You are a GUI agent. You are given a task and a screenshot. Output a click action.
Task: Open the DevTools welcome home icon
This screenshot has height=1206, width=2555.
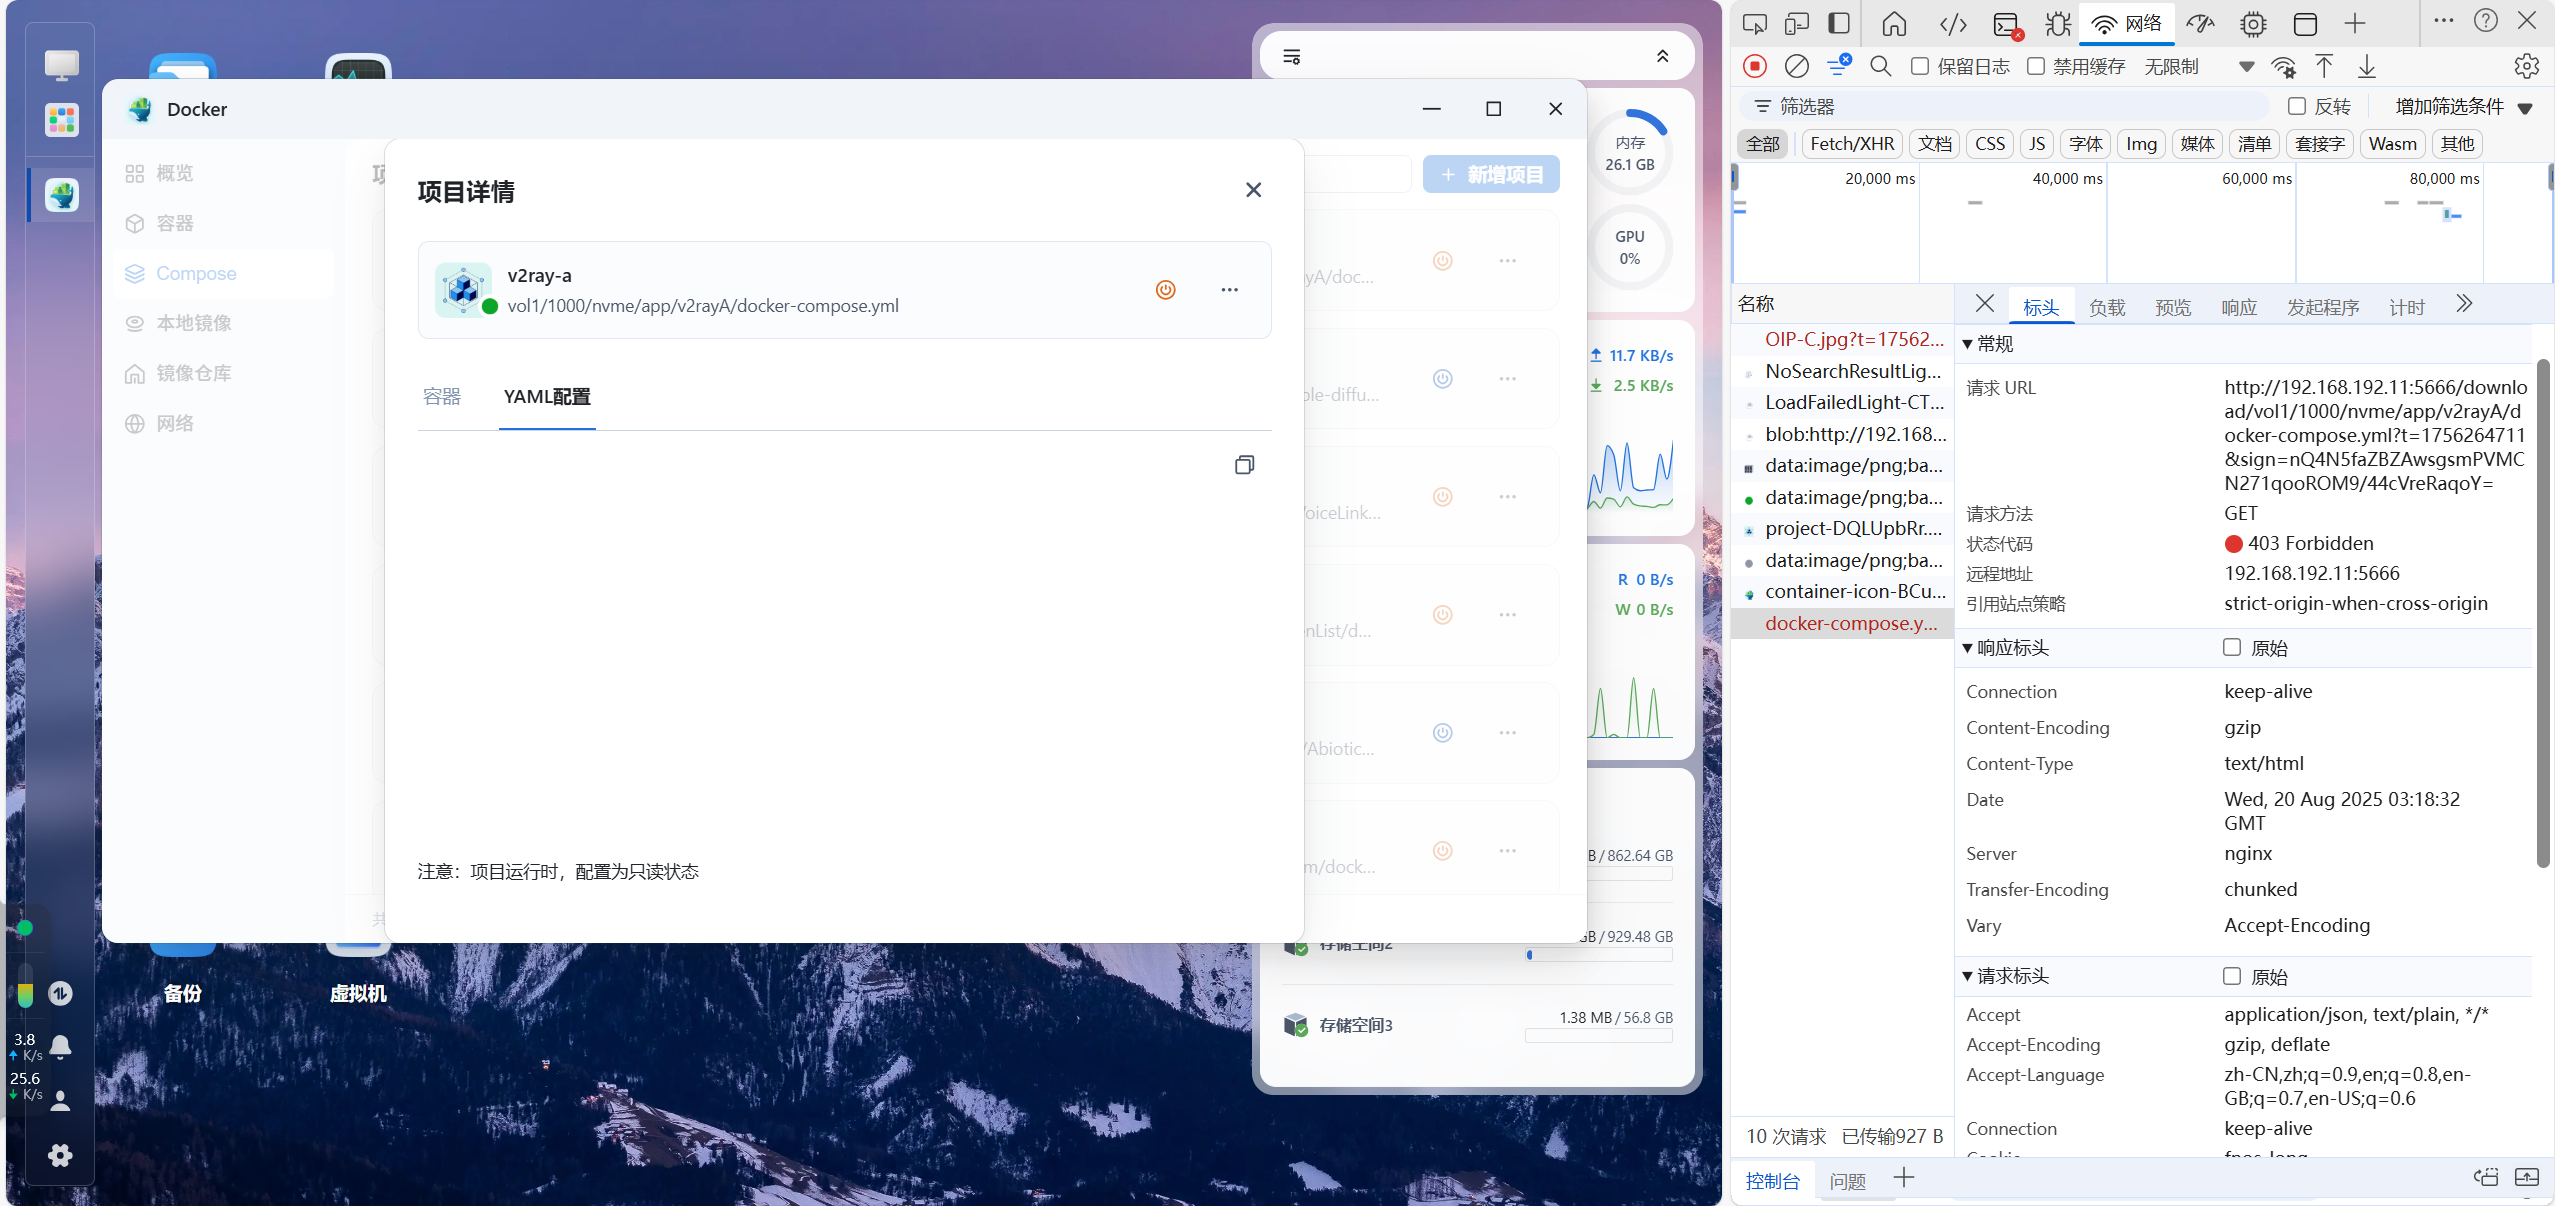coord(1894,24)
